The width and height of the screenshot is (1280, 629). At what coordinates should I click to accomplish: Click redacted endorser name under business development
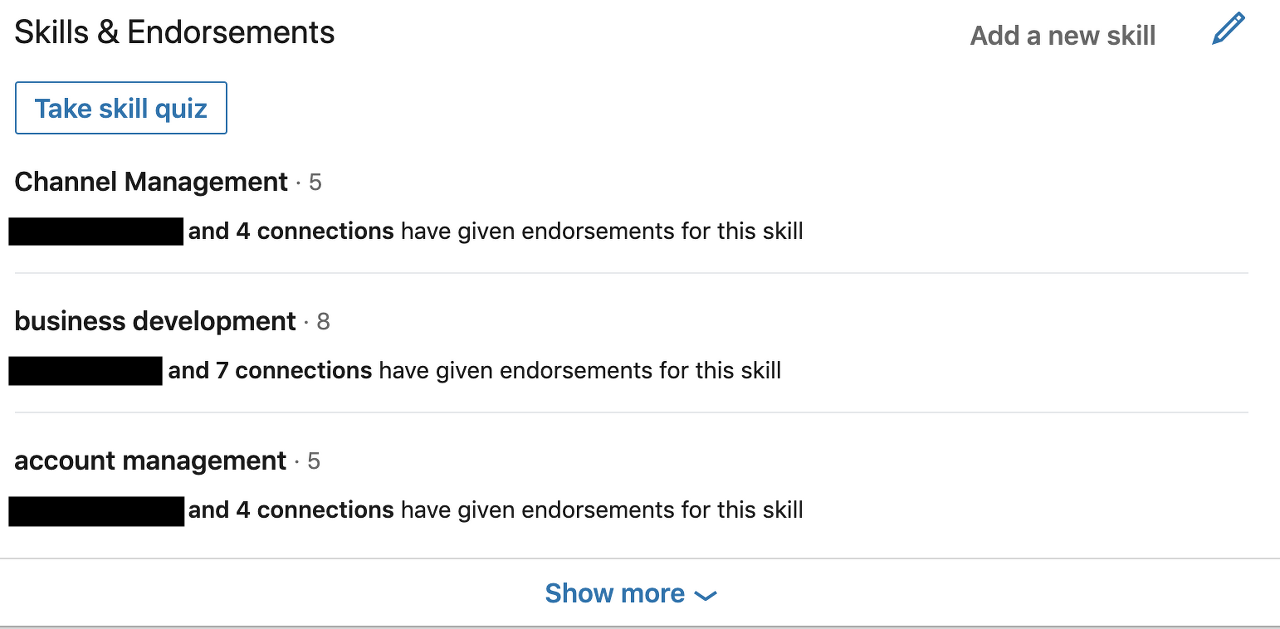coord(86,371)
